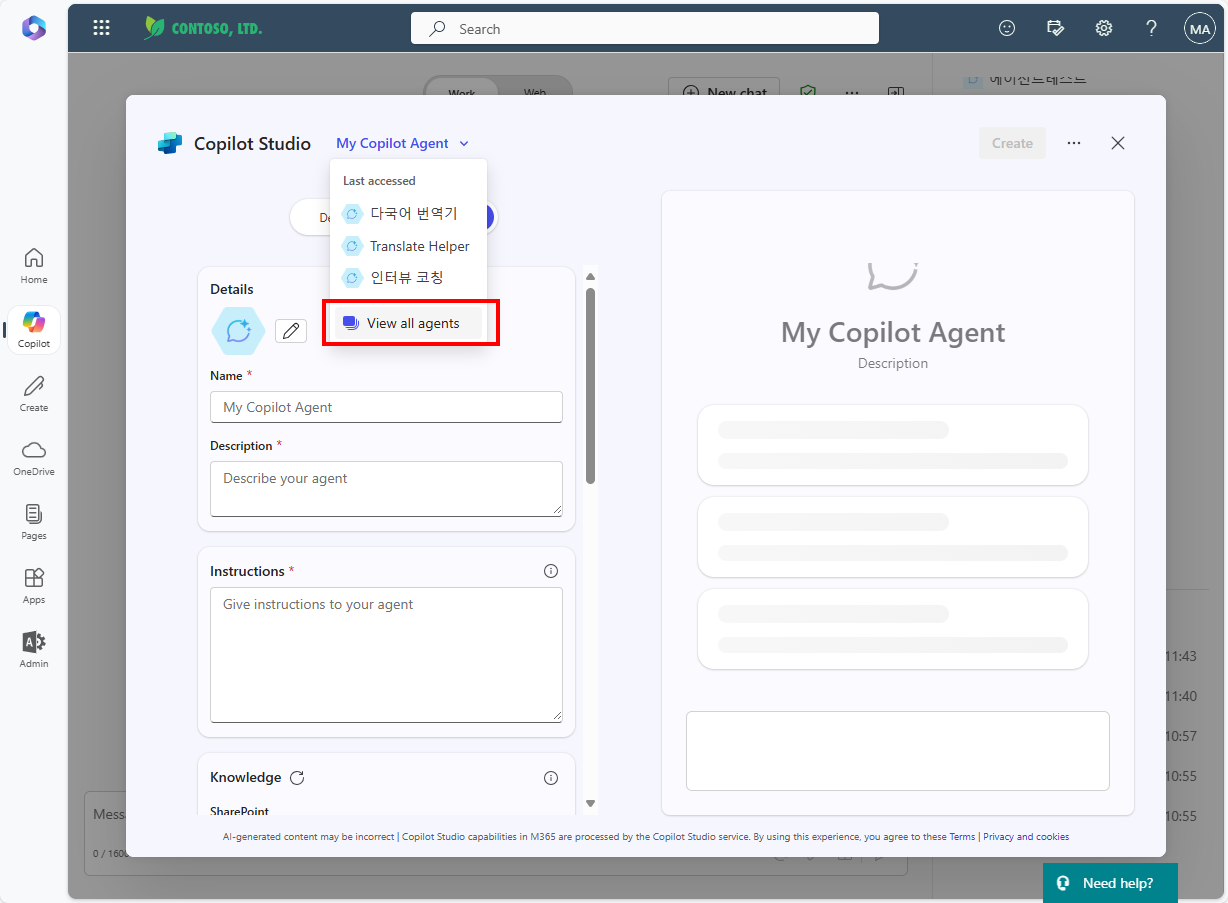The image size is (1228, 903).
Task: Open the app launcher waffle icon
Action: tap(101, 28)
